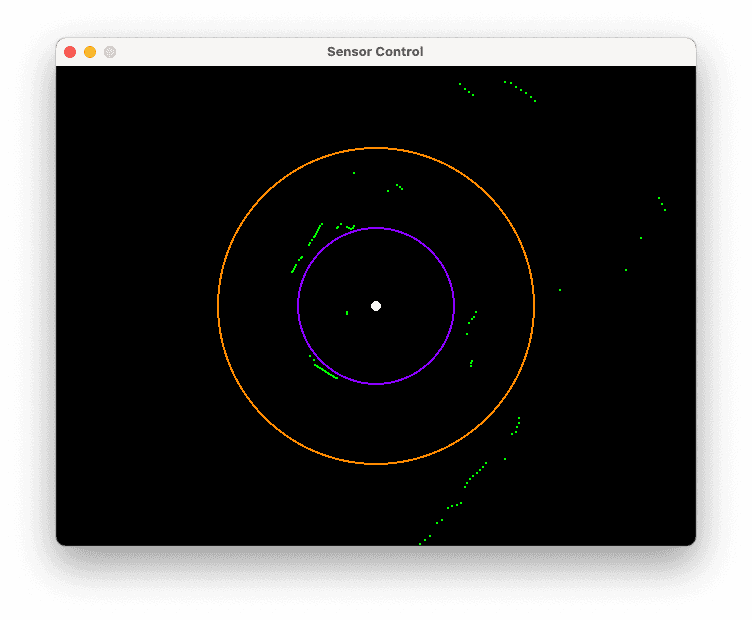The image size is (752, 620).
Task: Click green point cluster atop the purple circle
Action: pyautogui.click(x=346, y=227)
